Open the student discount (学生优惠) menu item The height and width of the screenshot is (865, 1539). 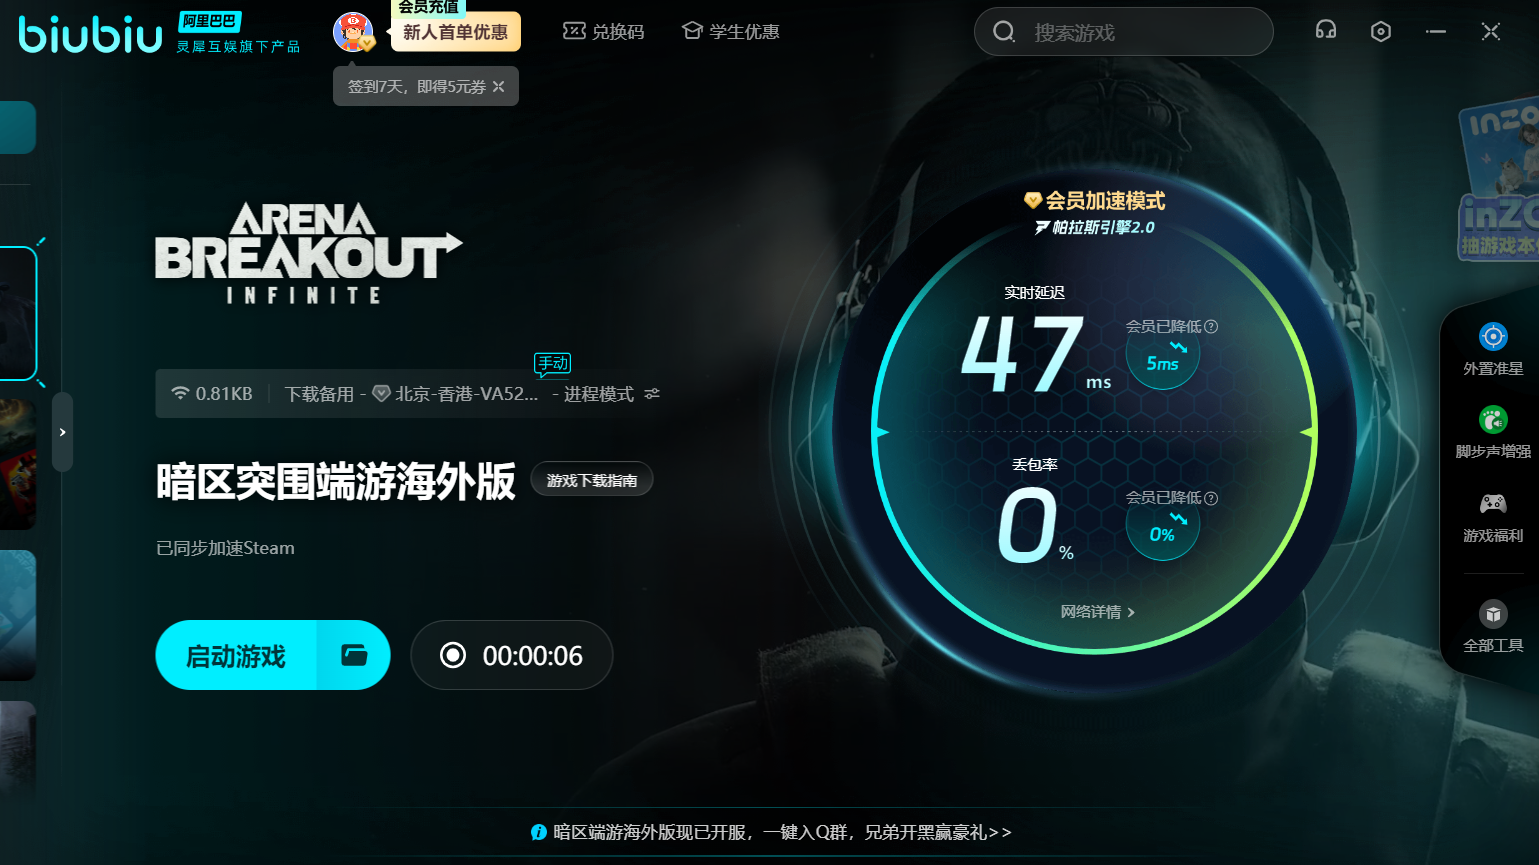tap(730, 32)
